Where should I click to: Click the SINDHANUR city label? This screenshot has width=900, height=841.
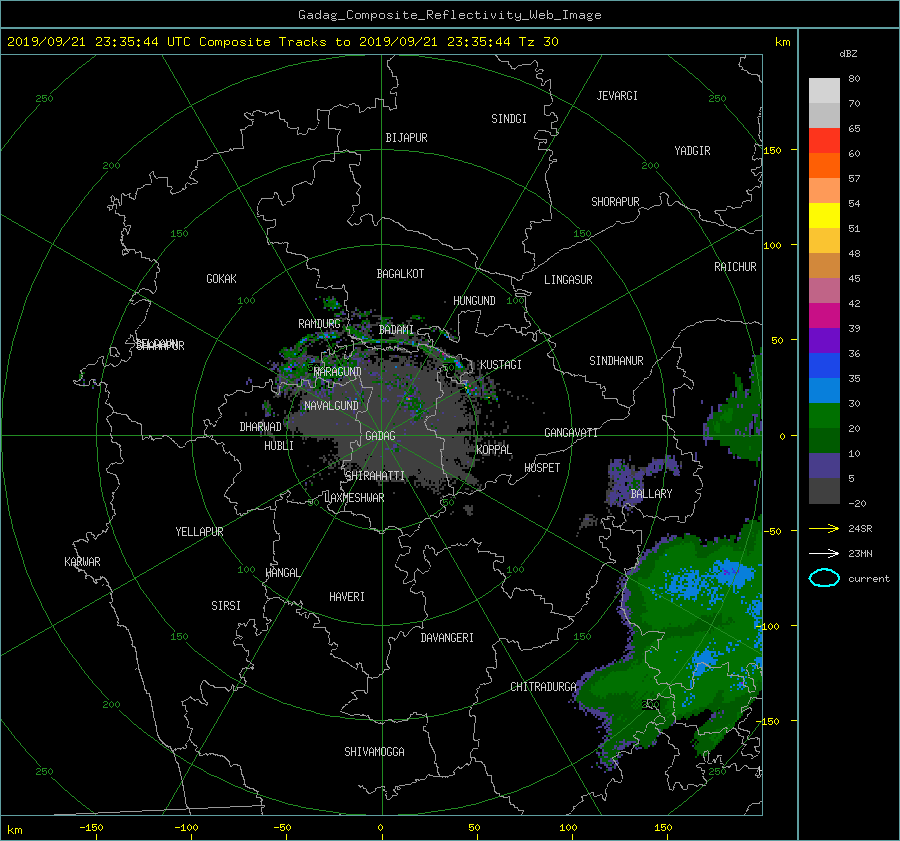(x=616, y=361)
